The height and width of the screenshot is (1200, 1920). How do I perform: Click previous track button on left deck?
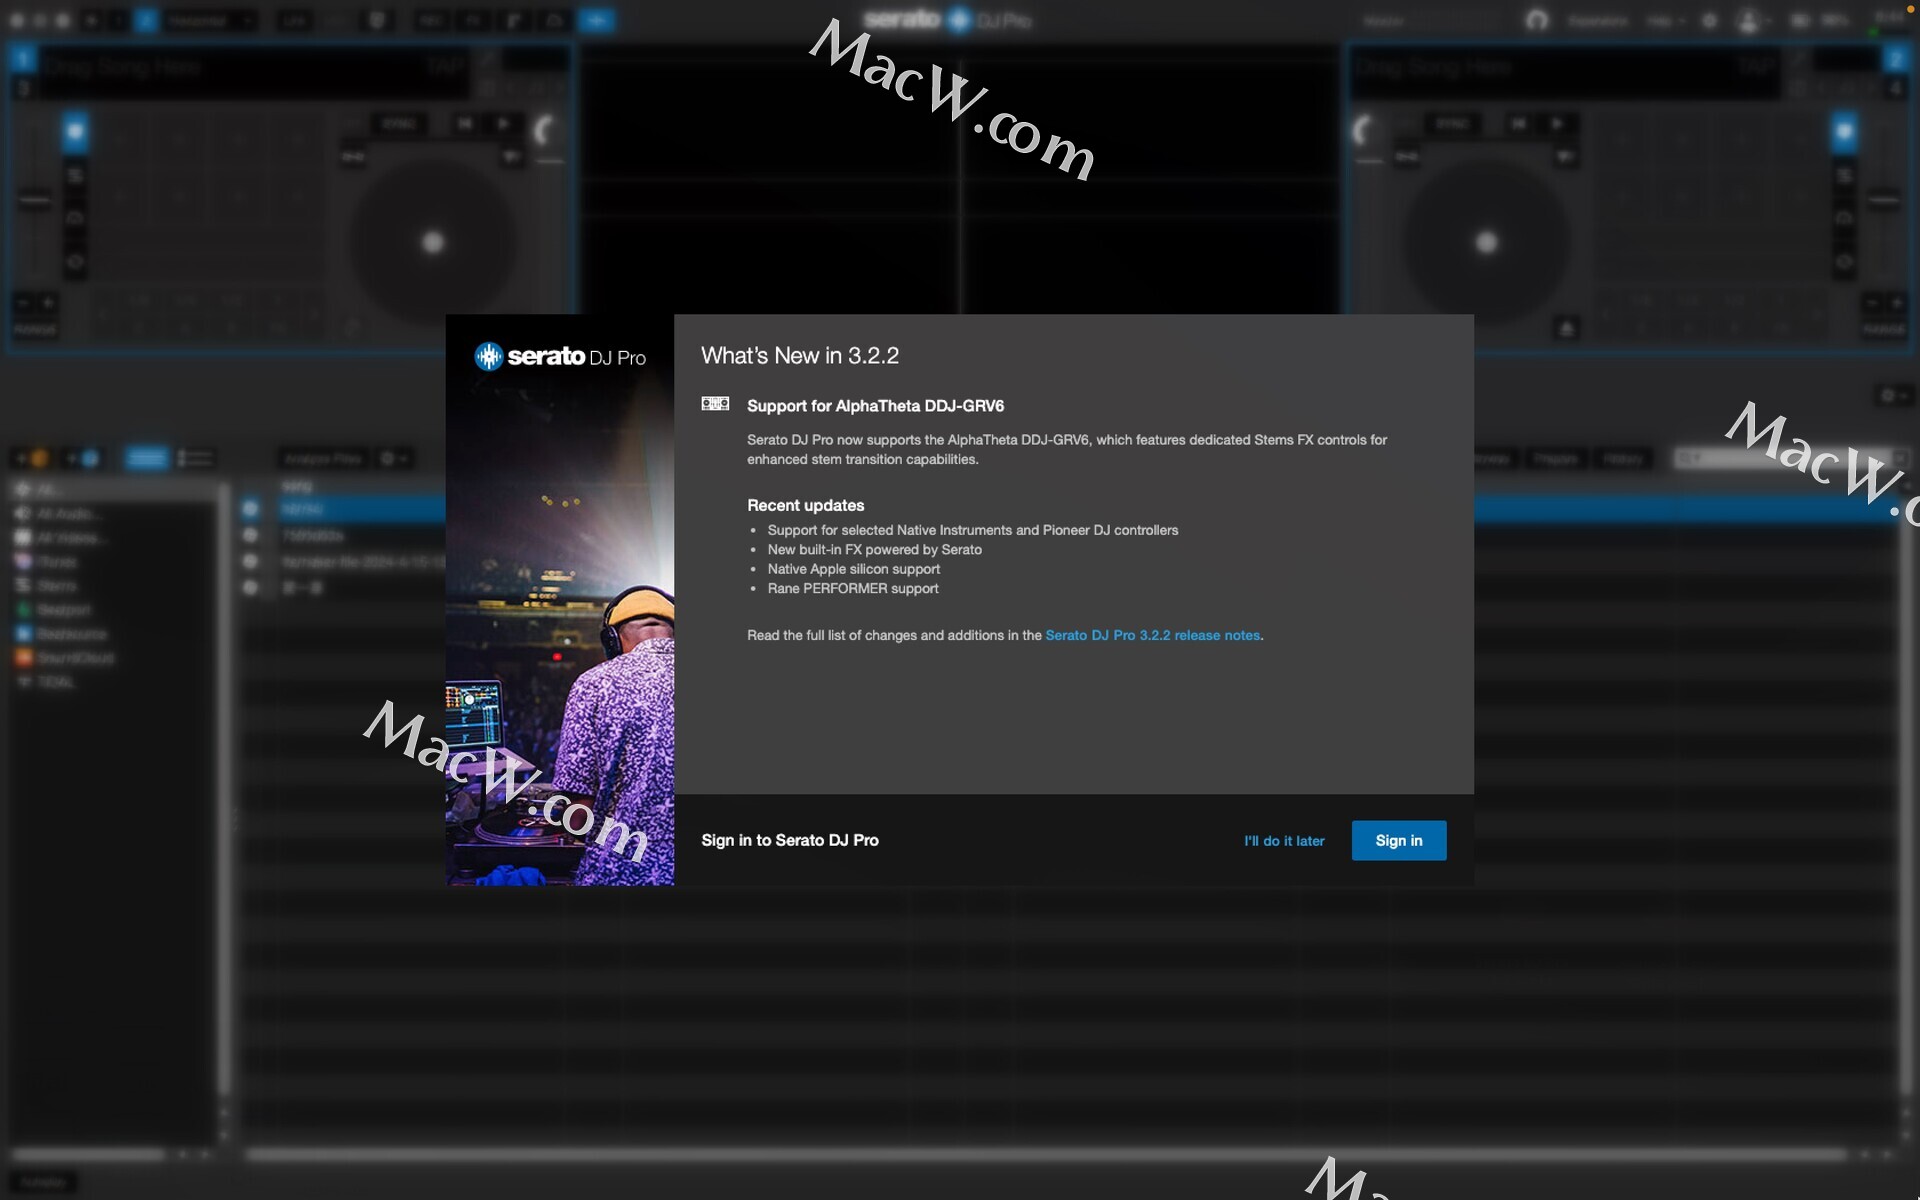coord(465,123)
